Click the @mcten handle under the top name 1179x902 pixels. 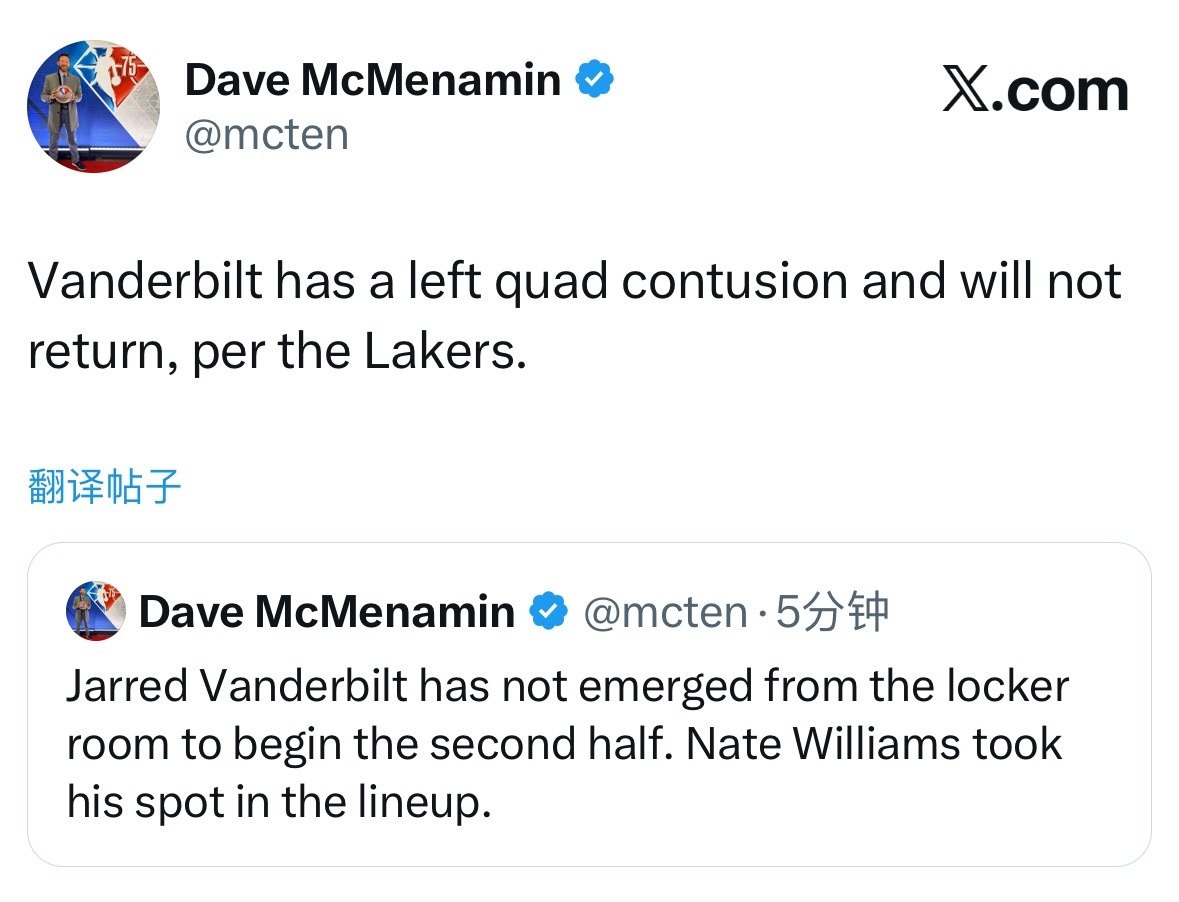pos(266,133)
